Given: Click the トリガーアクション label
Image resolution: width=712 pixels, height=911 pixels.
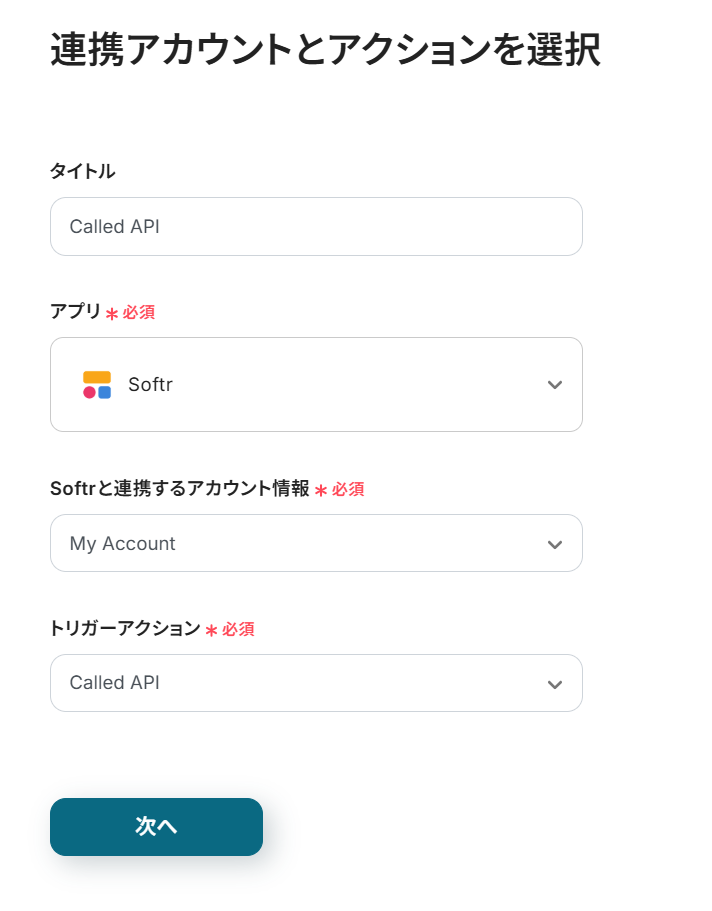Looking at the screenshot, I should coord(125,629).
